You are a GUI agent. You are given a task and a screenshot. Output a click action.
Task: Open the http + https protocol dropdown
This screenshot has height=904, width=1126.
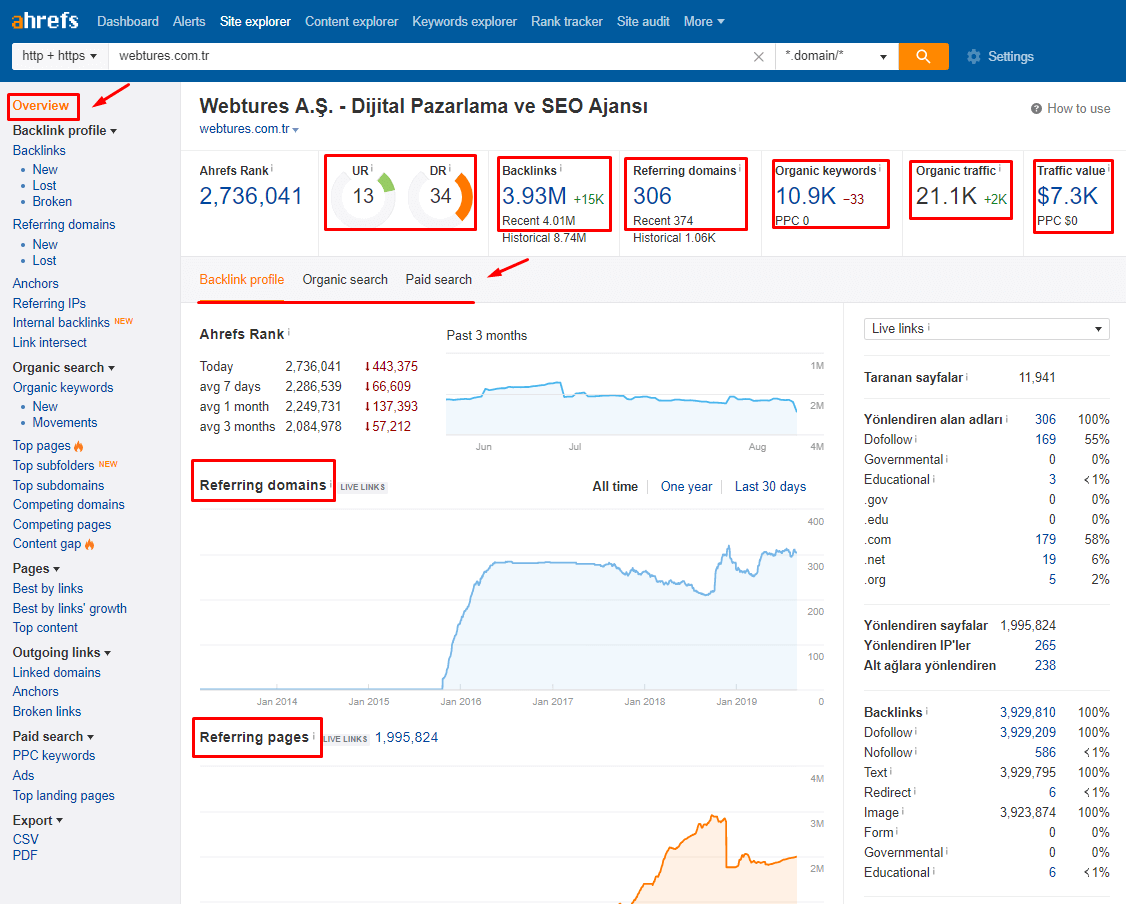click(x=60, y=56)
